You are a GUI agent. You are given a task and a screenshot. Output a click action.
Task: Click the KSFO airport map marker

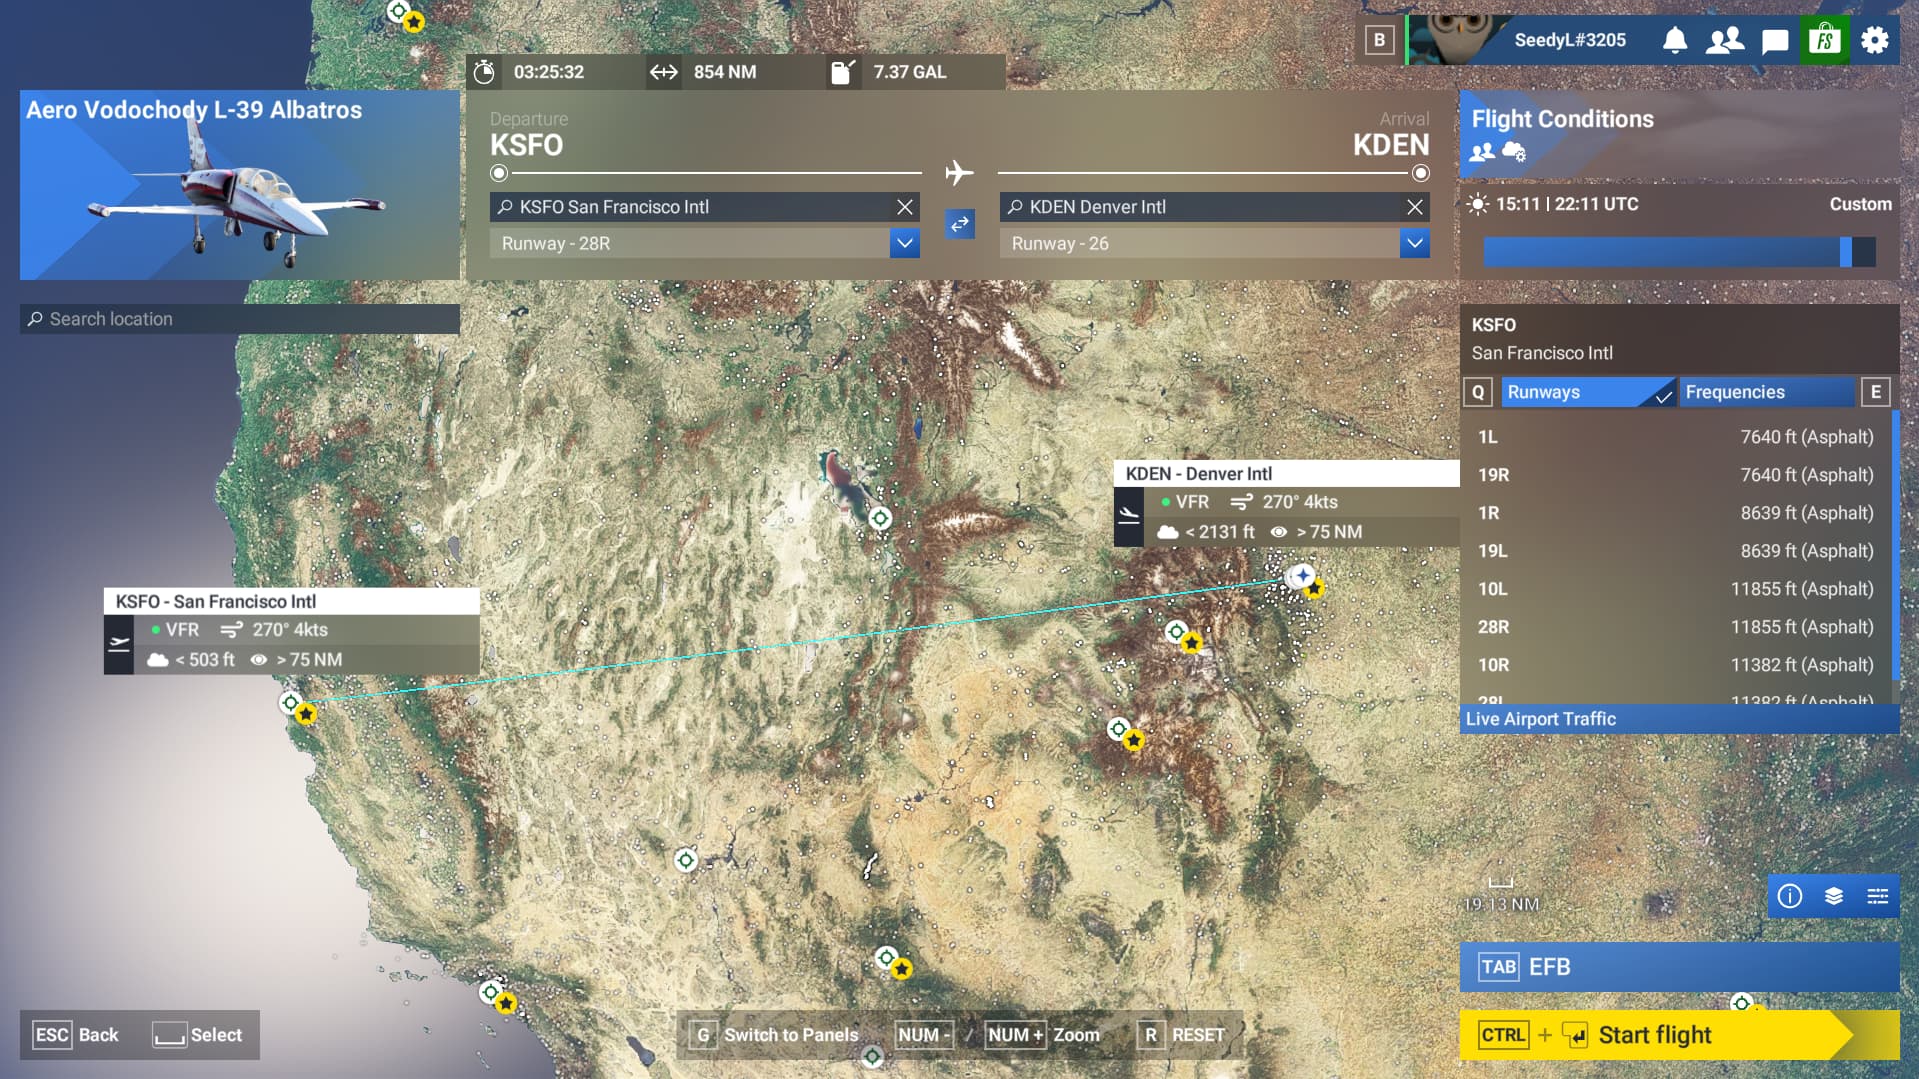point(290,703)
